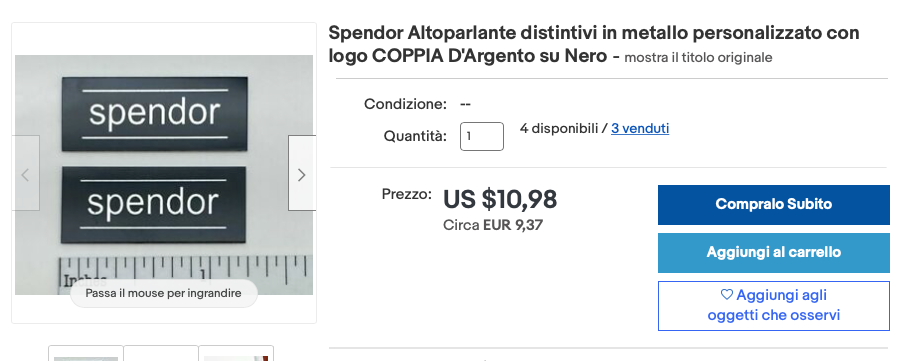Click the heart icon on the watchlist button
The image size is (897, 361).
(727, 295)
